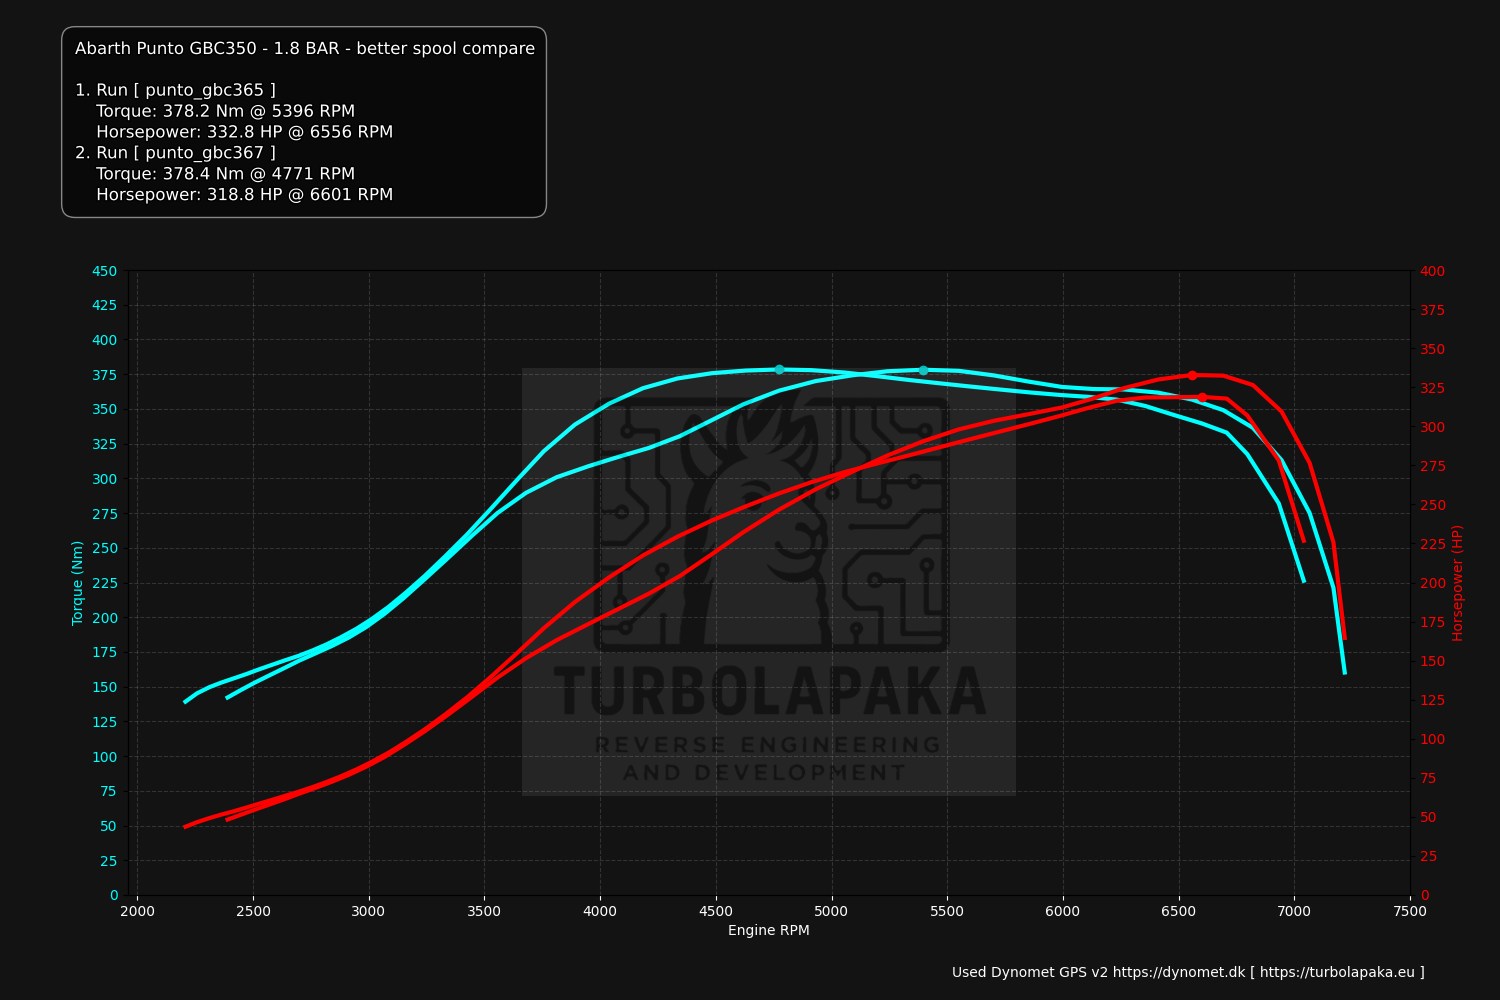Click the 'Engine RPM' x-axis label
Image resolution: width=1500 pixels, height=1000 pixels.
pyautogui.click(x=768, y=930)
